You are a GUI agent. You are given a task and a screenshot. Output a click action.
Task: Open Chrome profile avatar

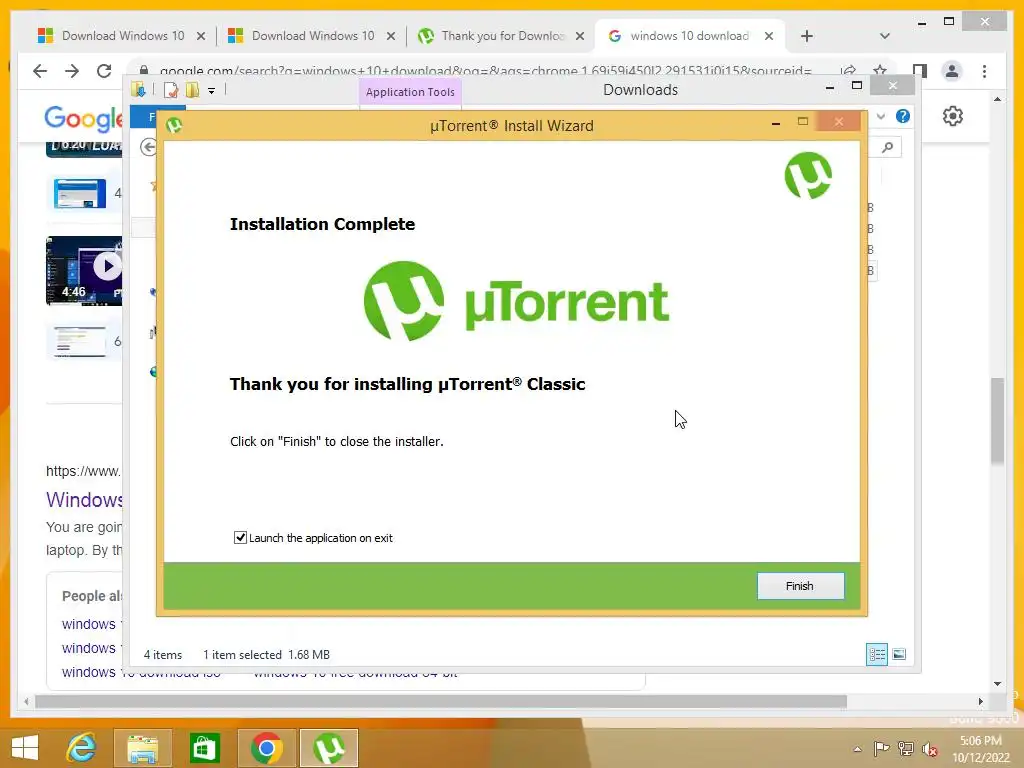(x=952, y=71)
